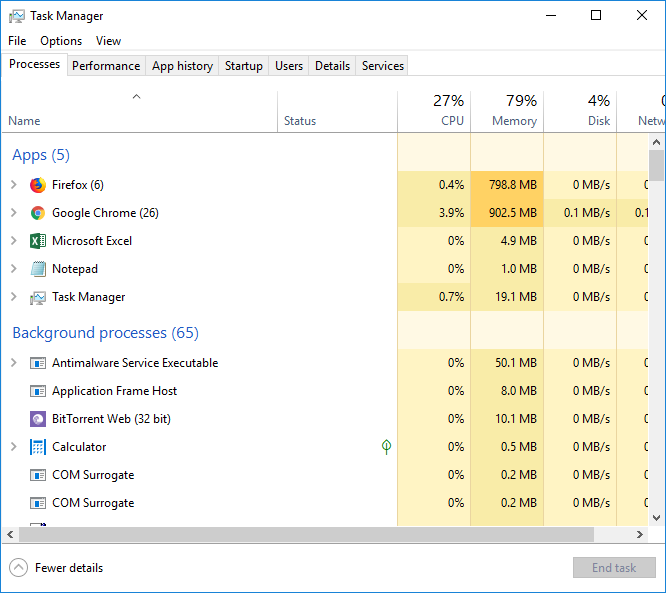Expand the Firefox (6) process group
This screenshot has width=666, height=593.
[x=14, y=185]
